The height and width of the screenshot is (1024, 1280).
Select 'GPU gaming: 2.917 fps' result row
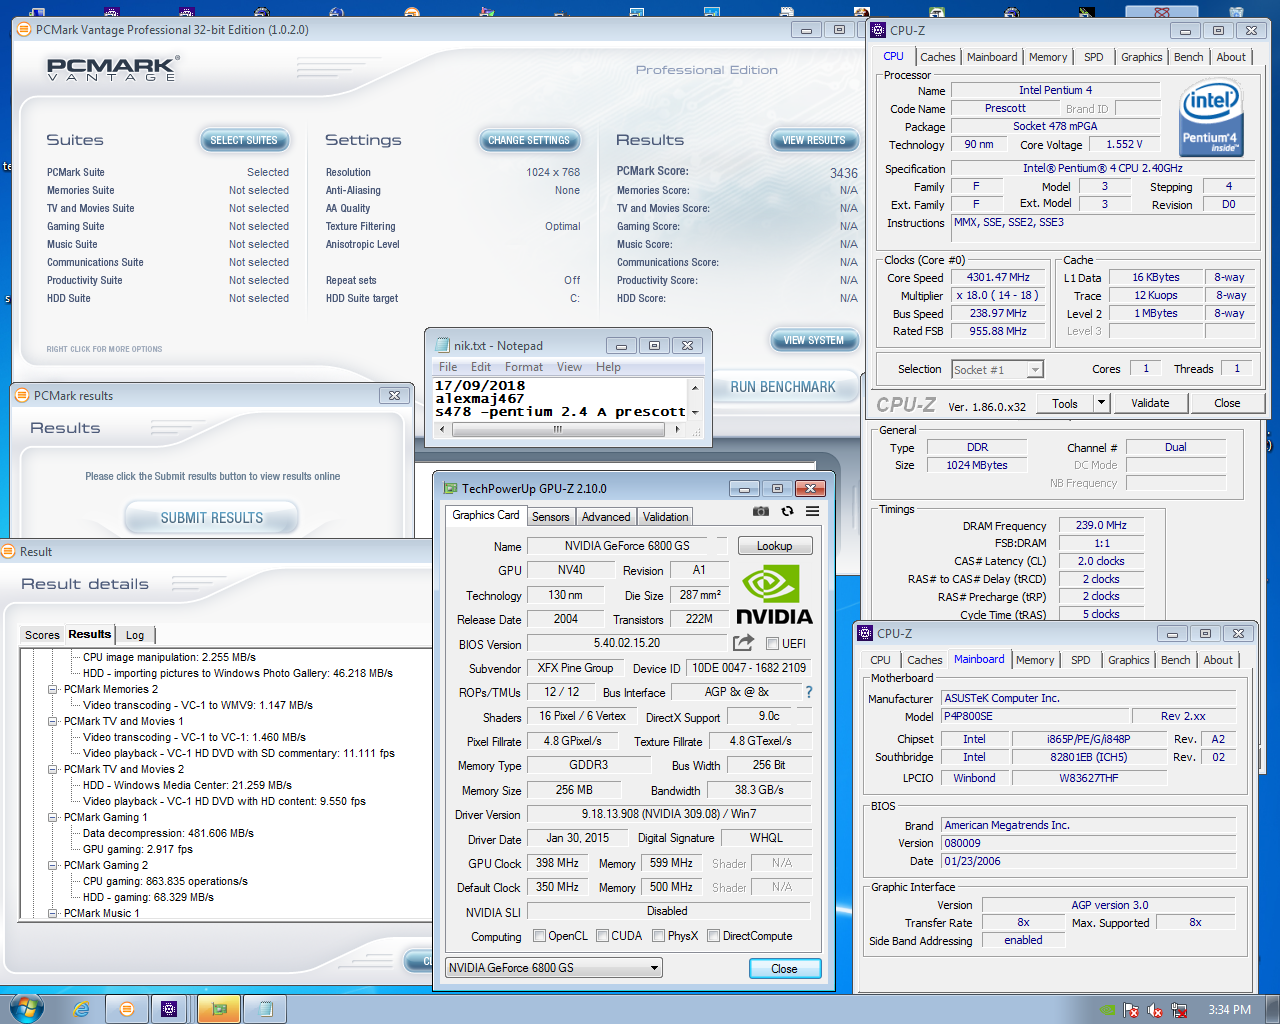(138, 849)
